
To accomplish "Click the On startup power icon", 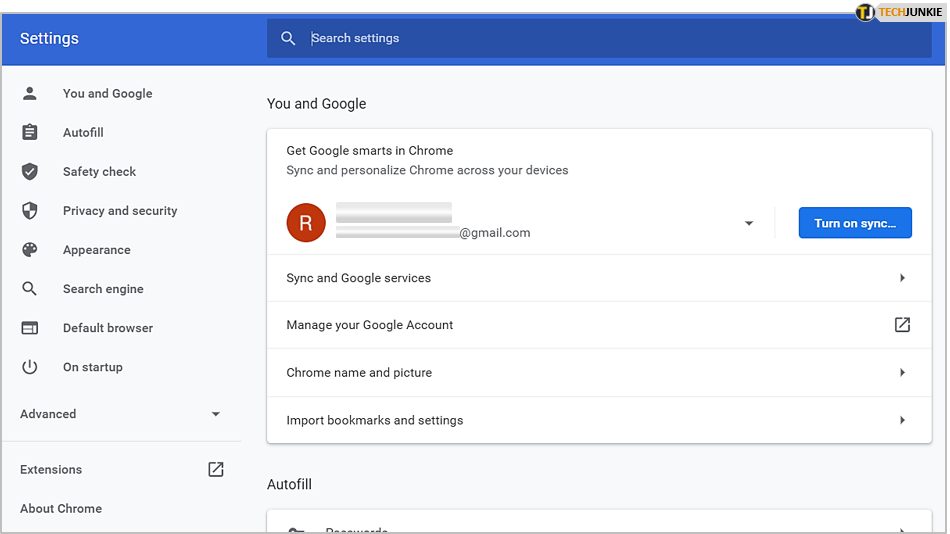I will tap(30, 367).
